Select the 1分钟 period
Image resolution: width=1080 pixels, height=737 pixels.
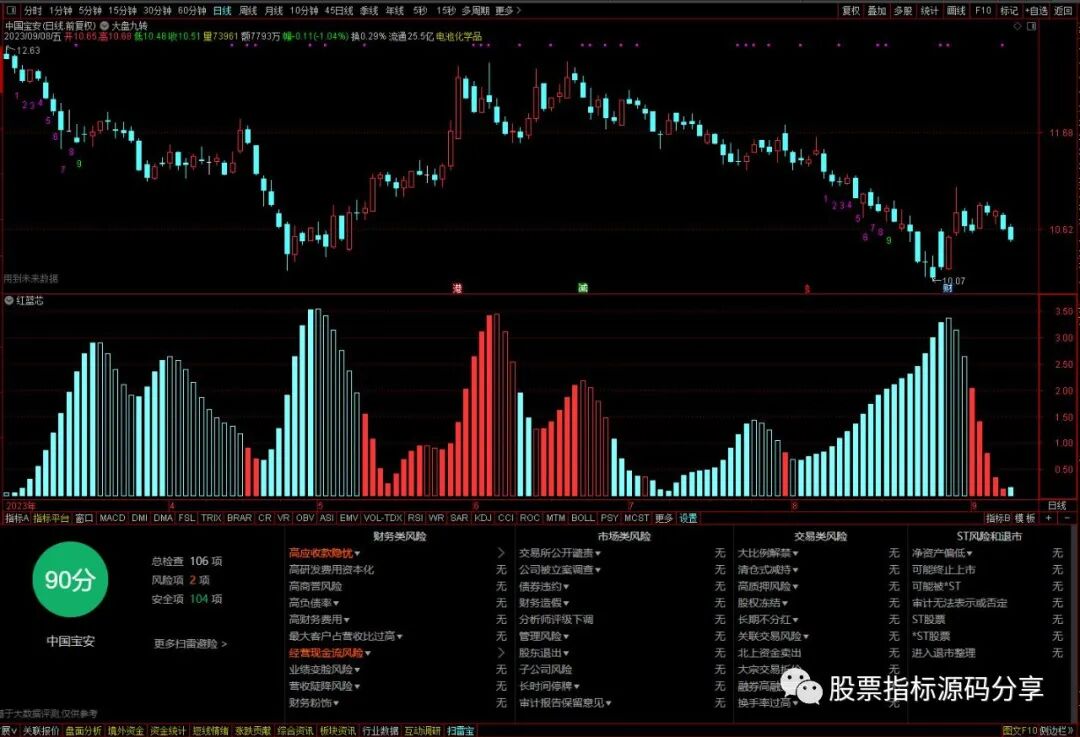[x=60, y=10]
